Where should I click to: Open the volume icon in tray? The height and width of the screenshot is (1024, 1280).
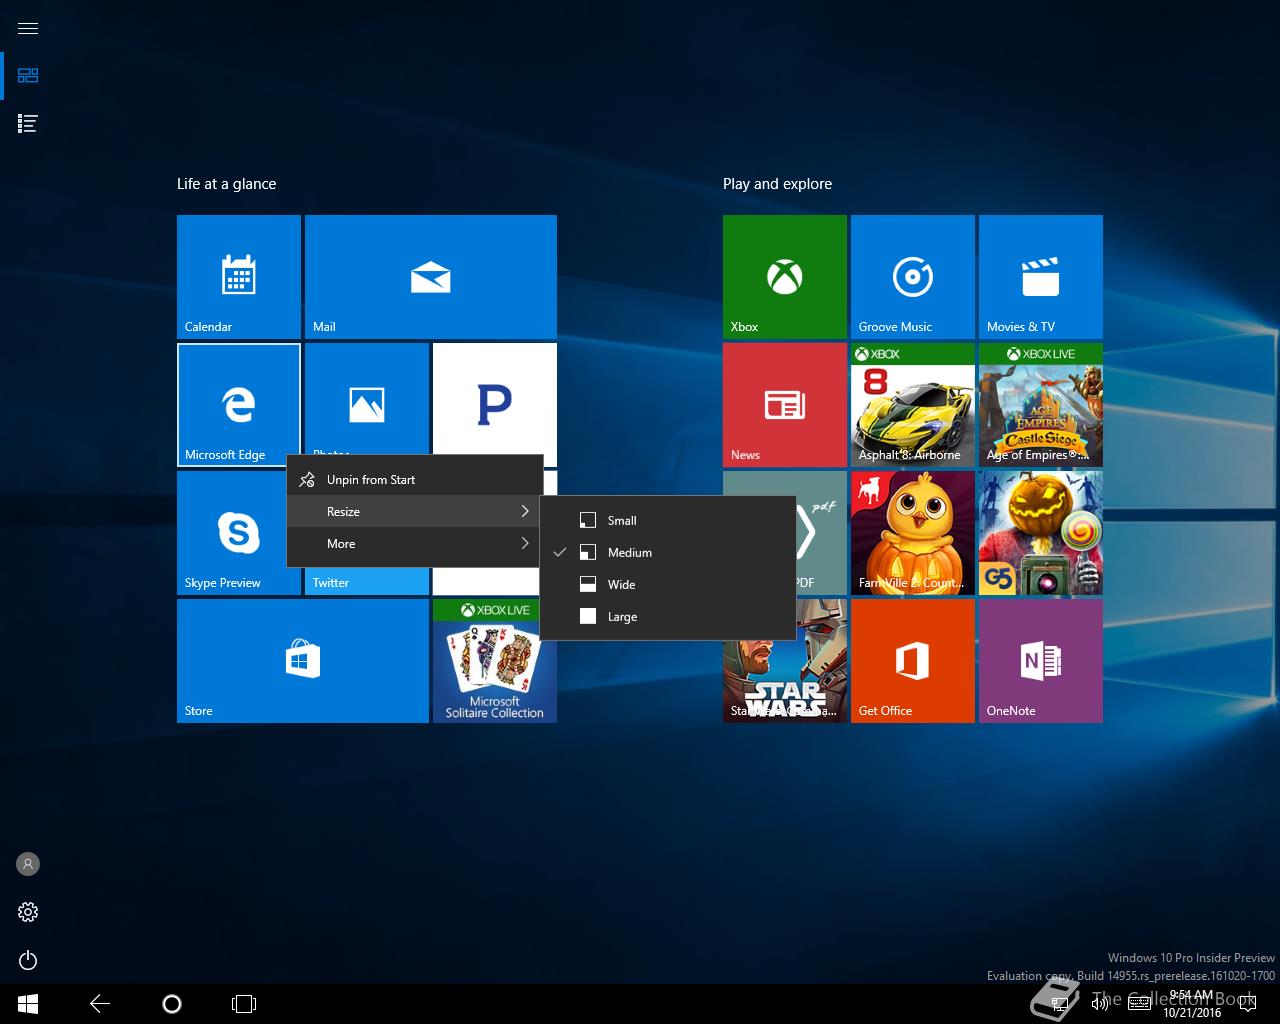[1100, 1004]
